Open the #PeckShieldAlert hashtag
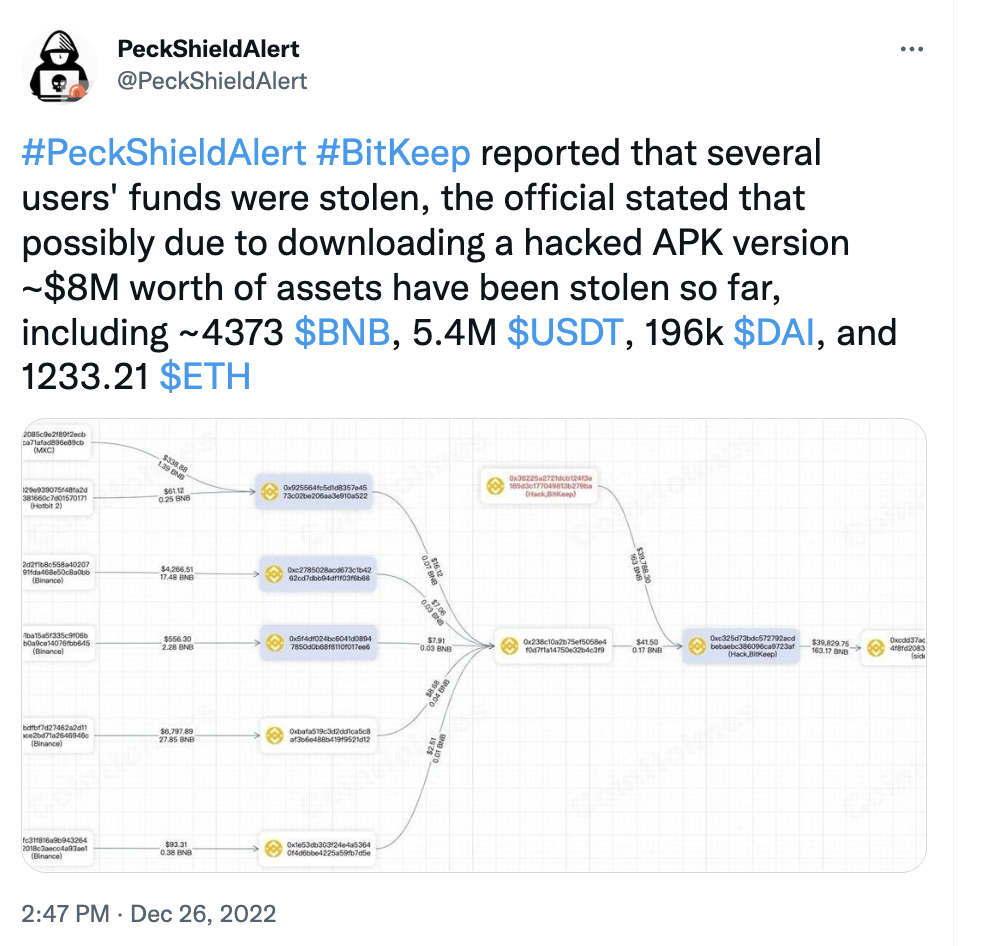 click(x=164, y=153)
